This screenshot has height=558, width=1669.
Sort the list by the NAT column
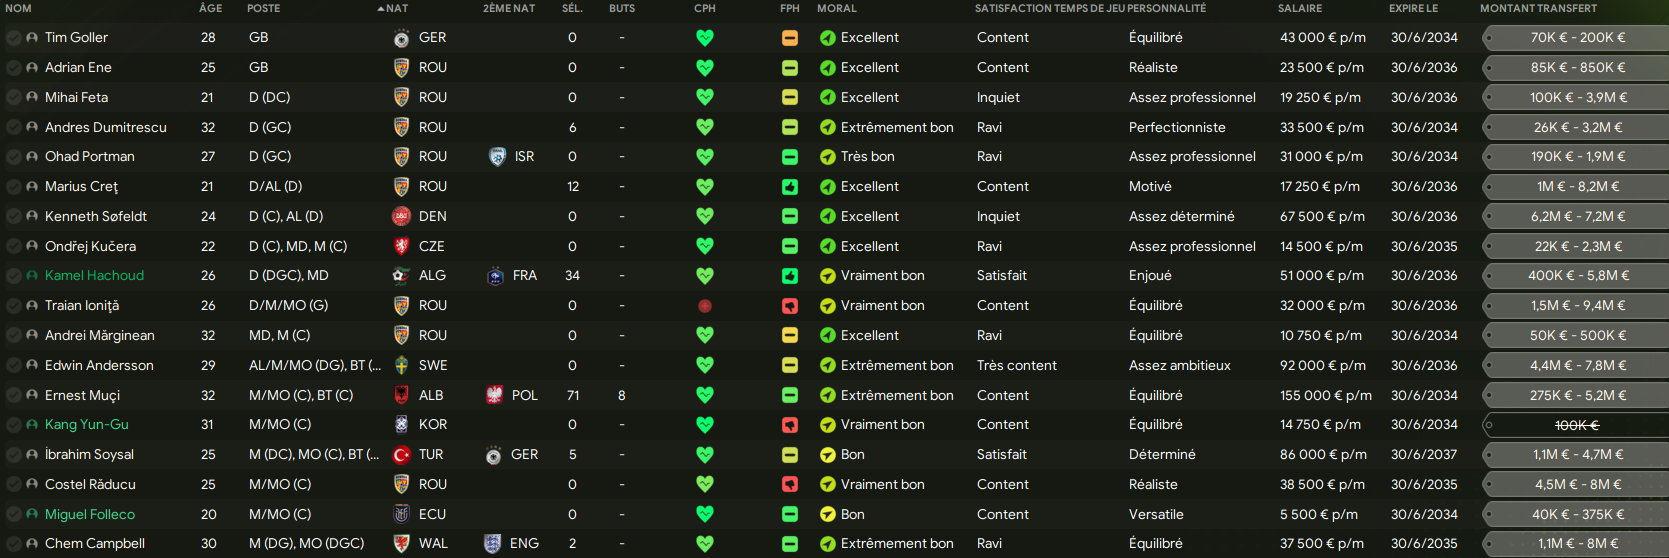[x=396, y=8]
